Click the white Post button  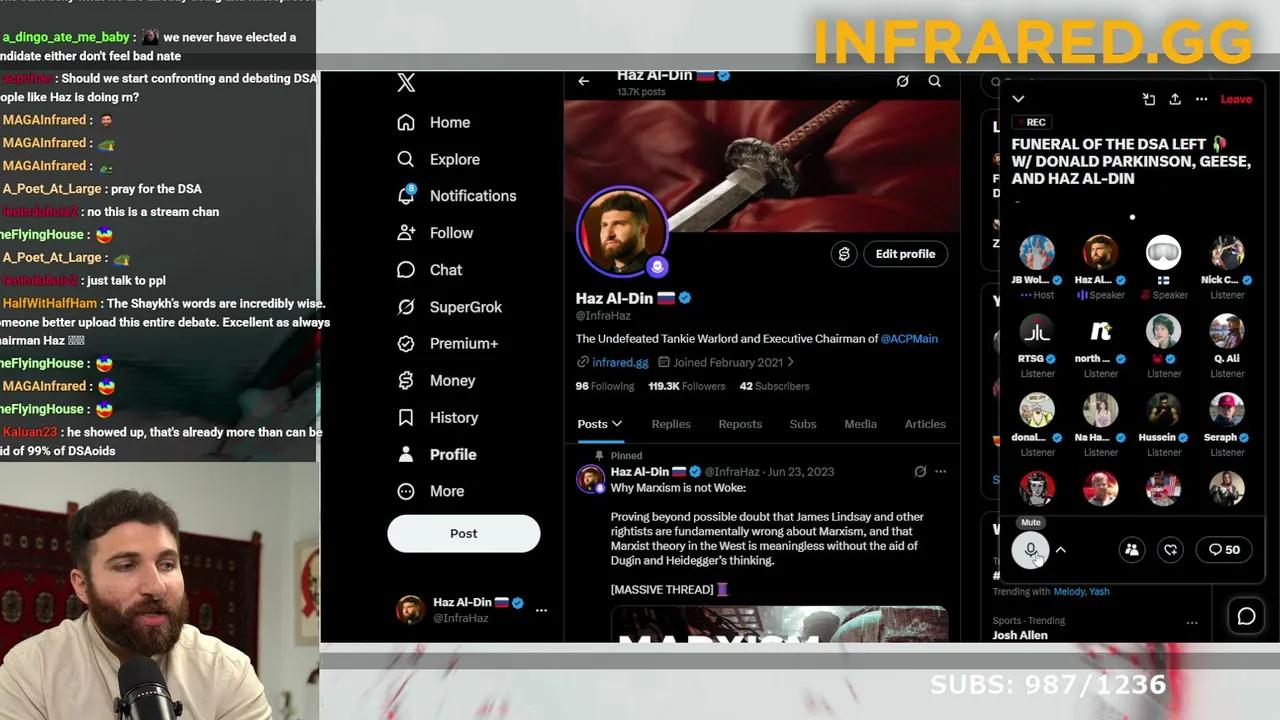click(x=464, y=533)
